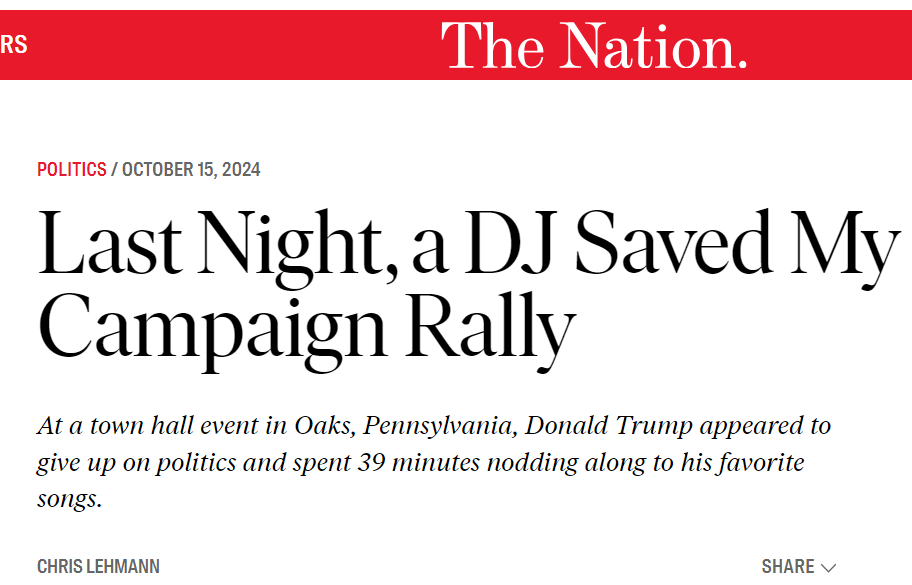Viewport: 912px width, 585px height.
Task: Click the word 'Nation.' in the logo
Action: point(654,46)
